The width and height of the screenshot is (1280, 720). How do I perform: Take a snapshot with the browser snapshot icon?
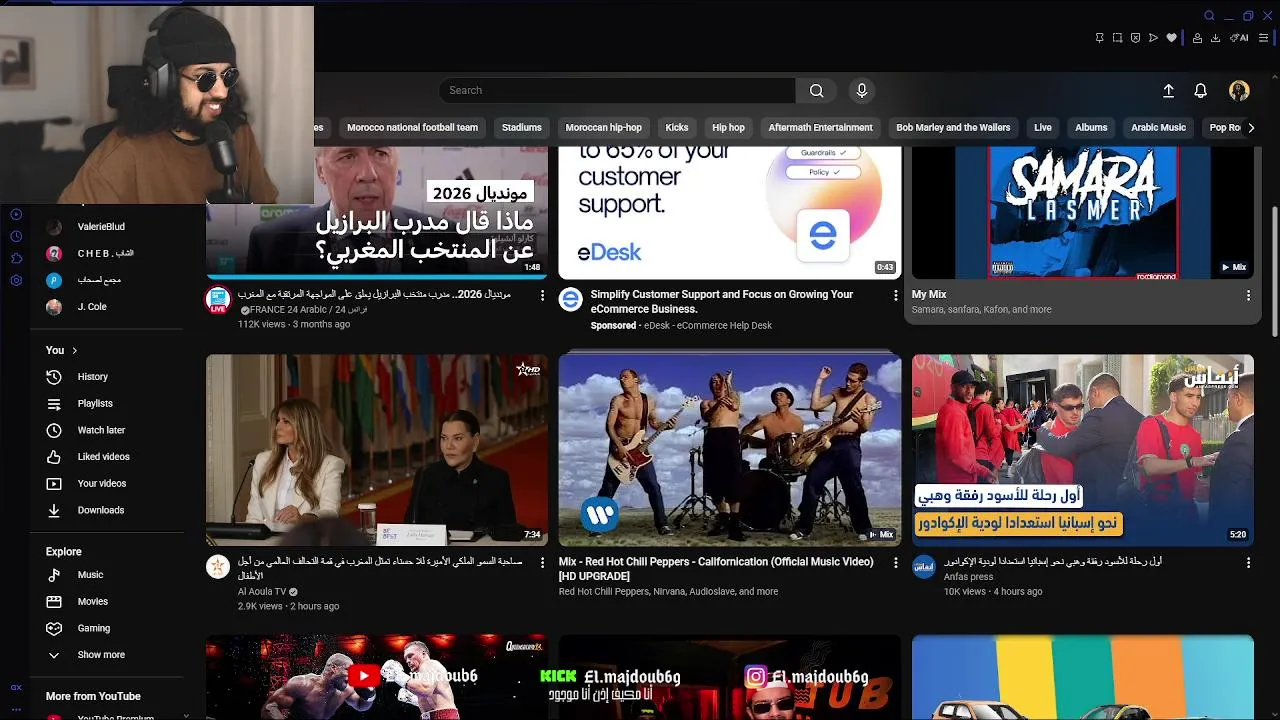pos(1117,38)
